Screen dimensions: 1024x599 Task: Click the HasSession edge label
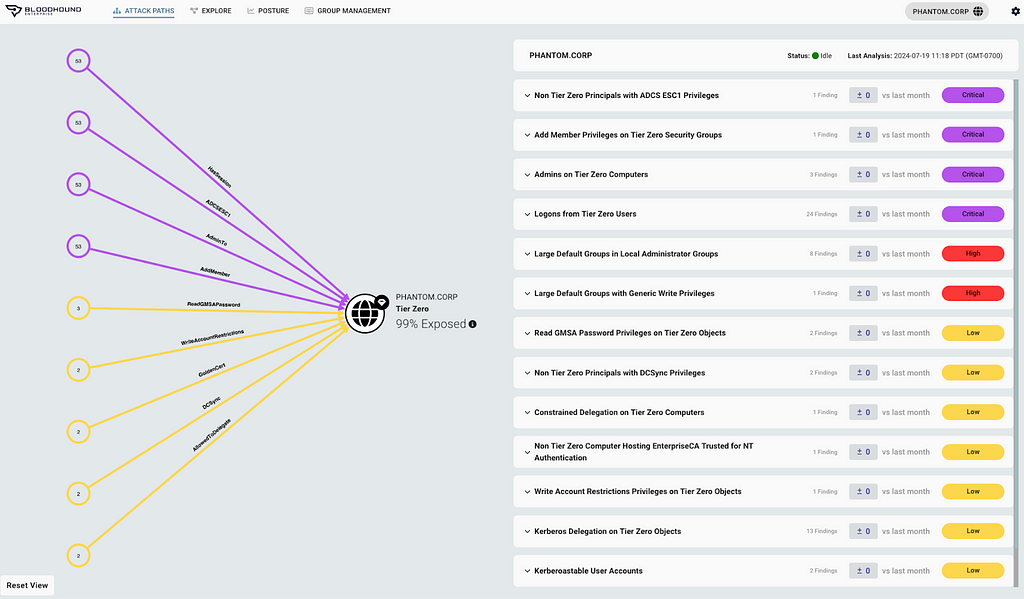[x=219, y=177]
